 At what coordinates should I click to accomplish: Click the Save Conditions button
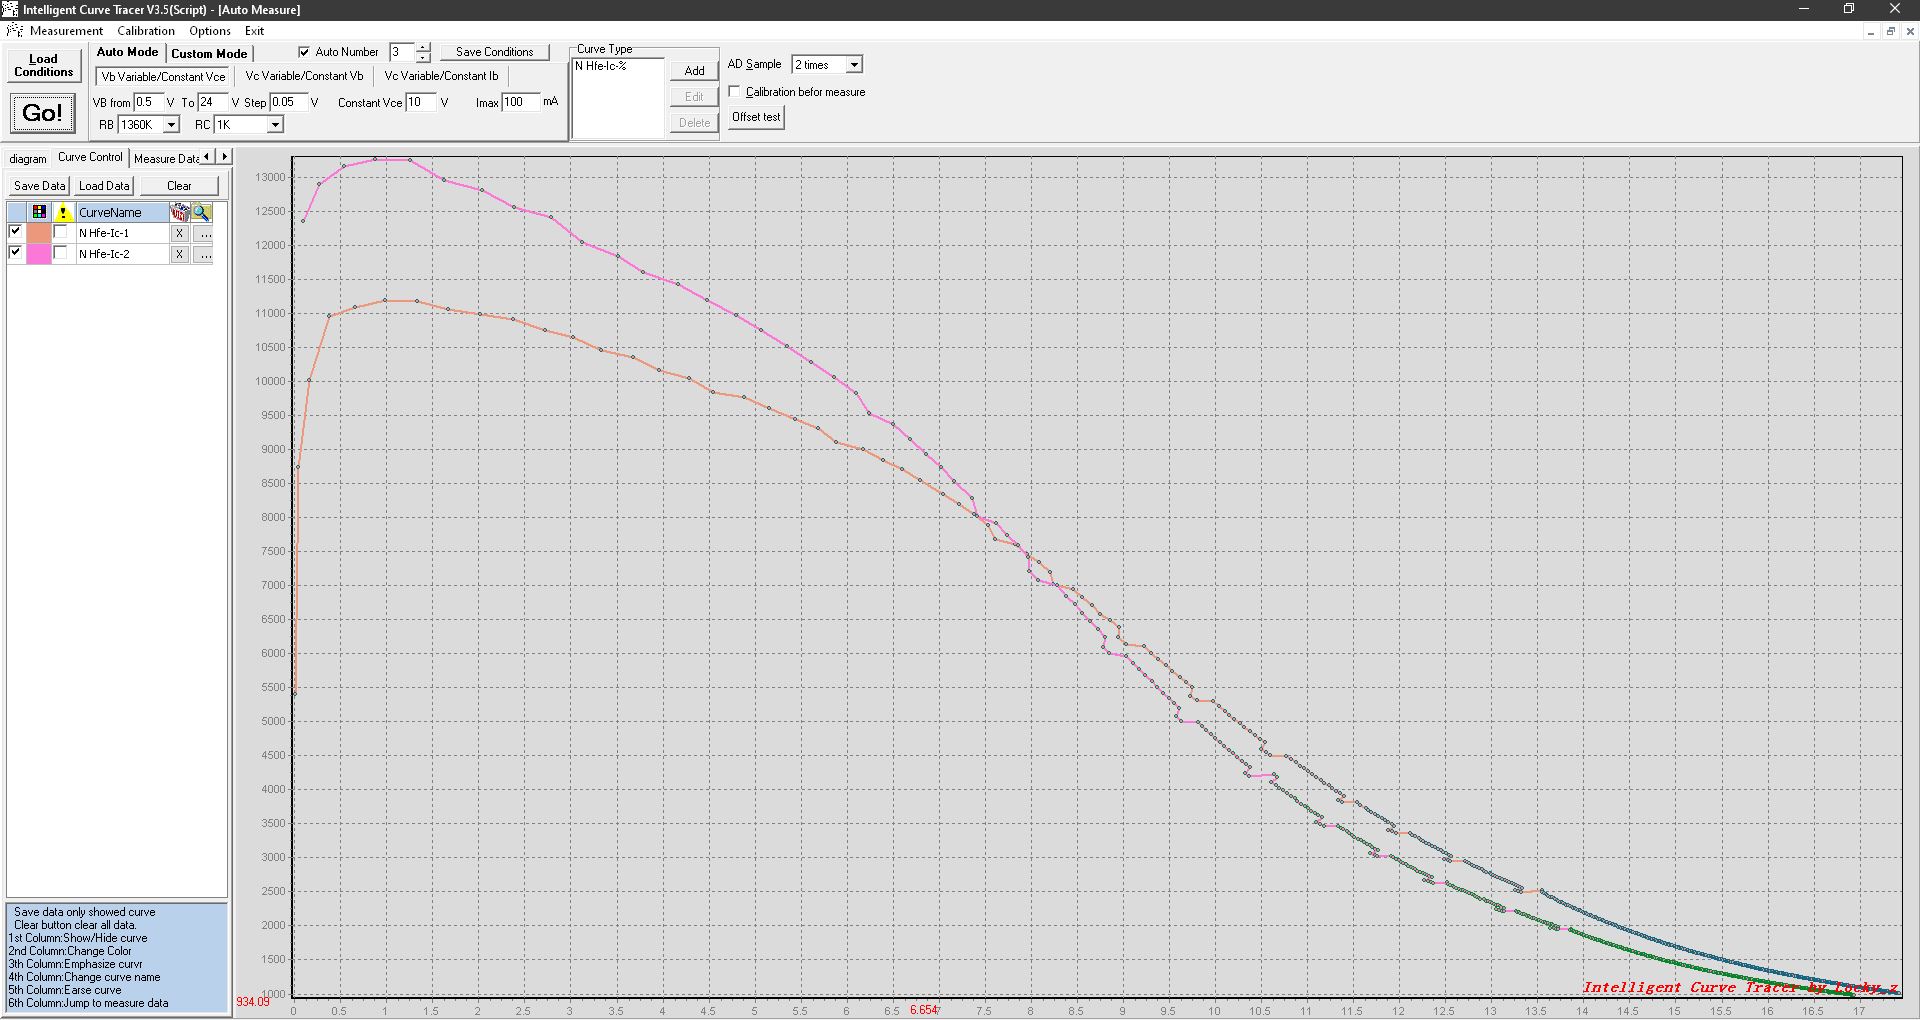[x=495, y=52]
